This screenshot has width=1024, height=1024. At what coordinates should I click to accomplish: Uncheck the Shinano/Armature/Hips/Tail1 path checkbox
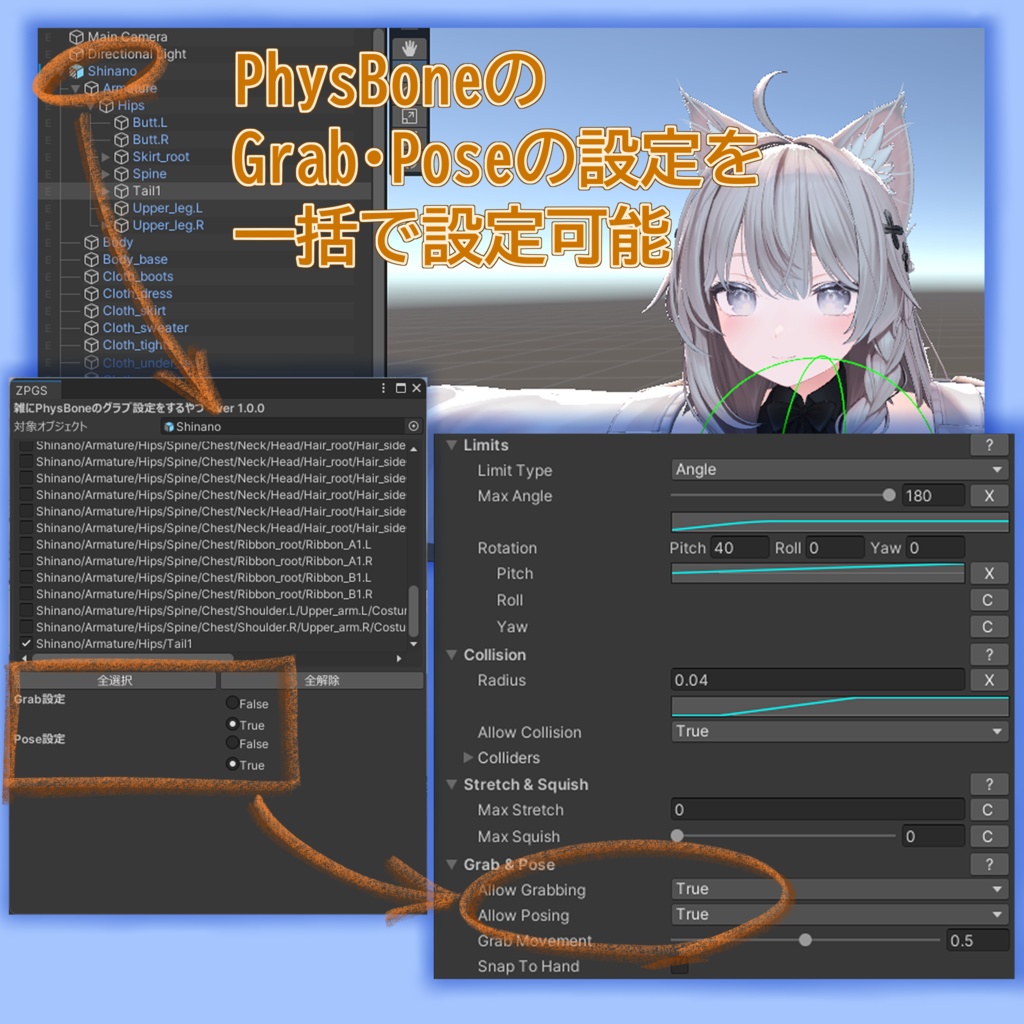[26, 645]
